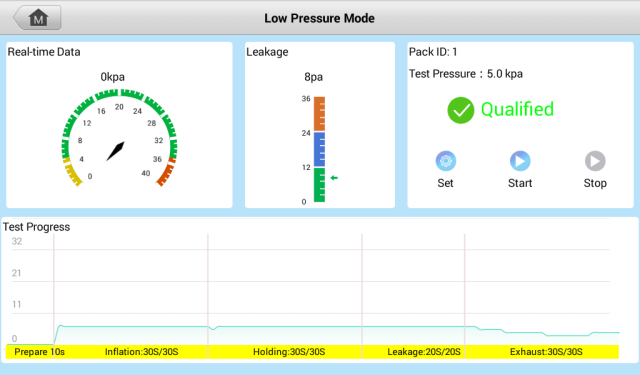Click the 12 label on leakage scale
The image size is (640, 375).
tap(306, 167)
